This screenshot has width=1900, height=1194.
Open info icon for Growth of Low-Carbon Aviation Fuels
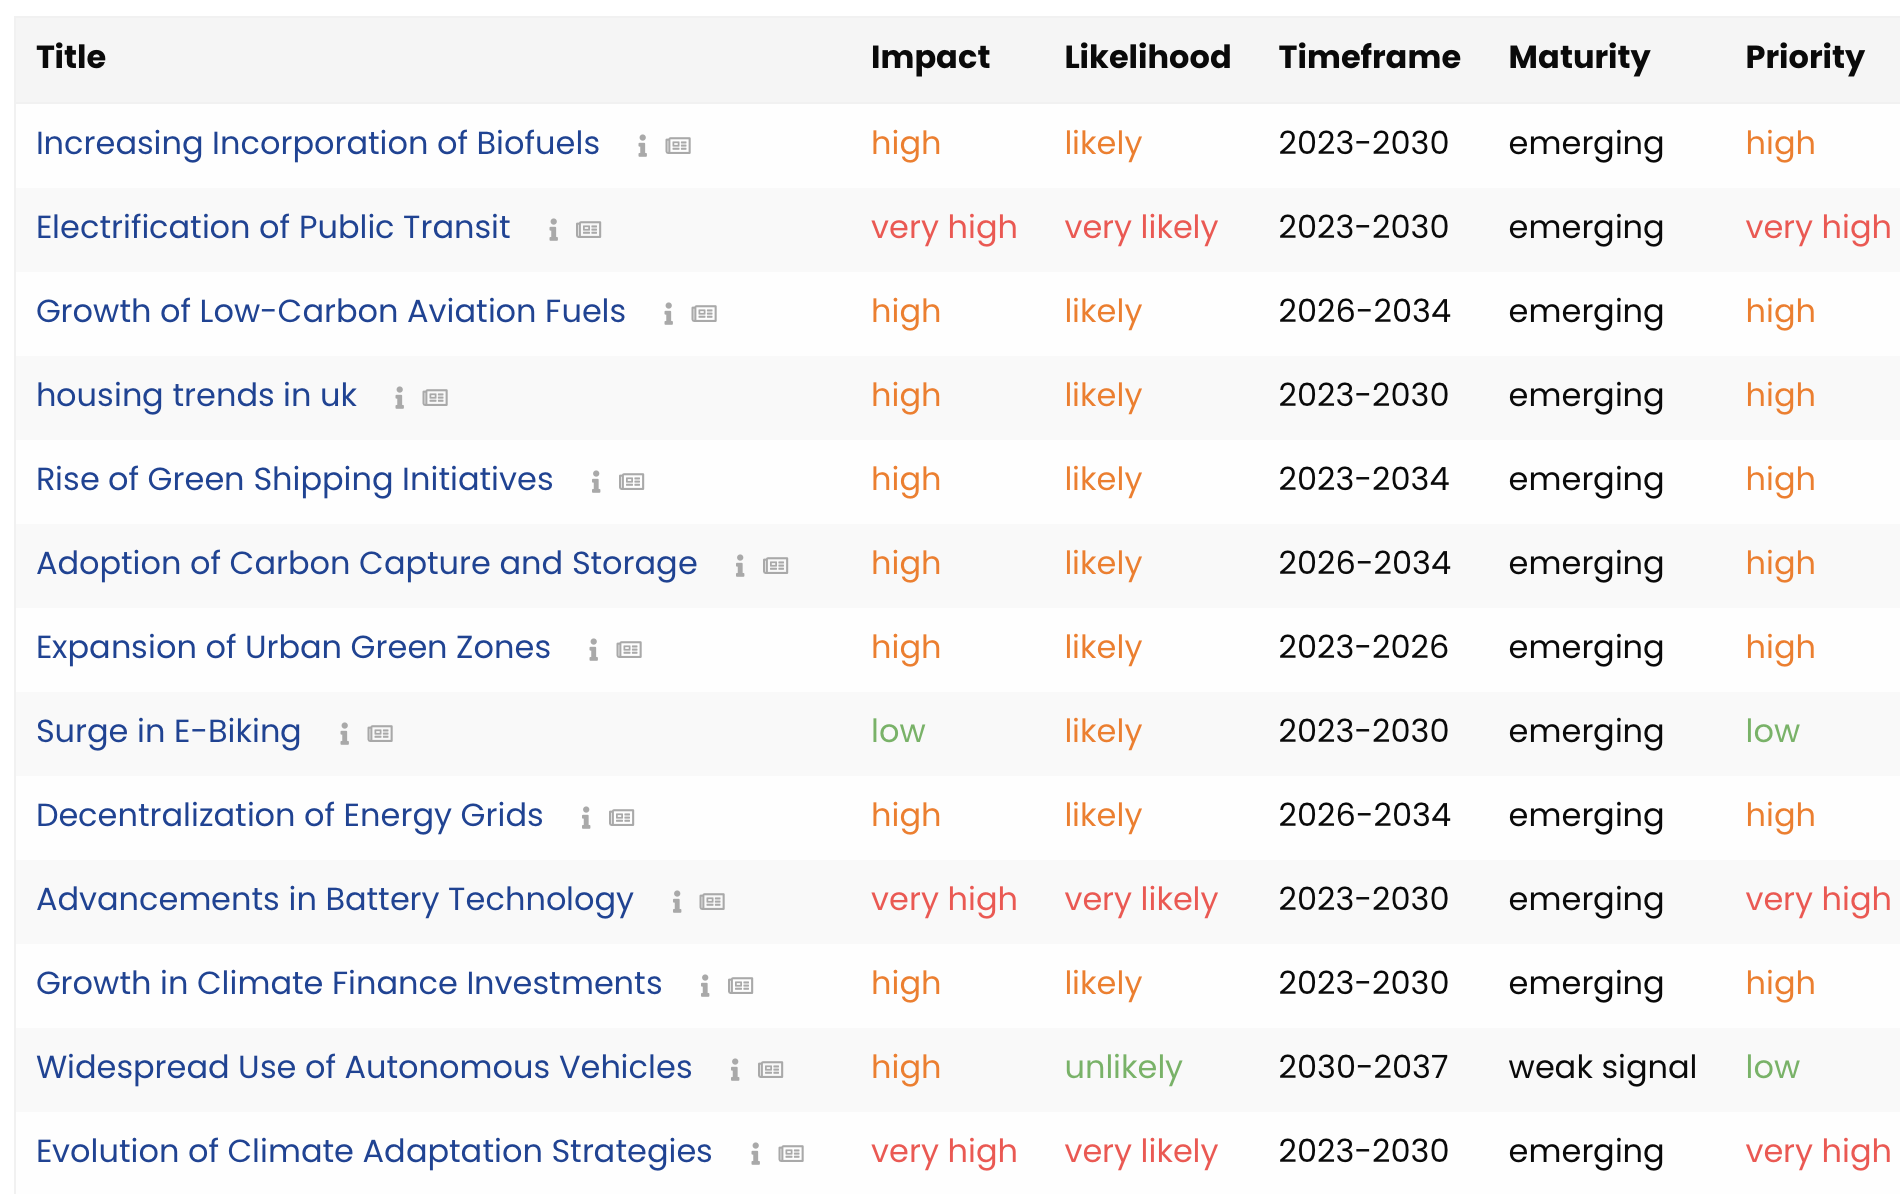(668, 314)
